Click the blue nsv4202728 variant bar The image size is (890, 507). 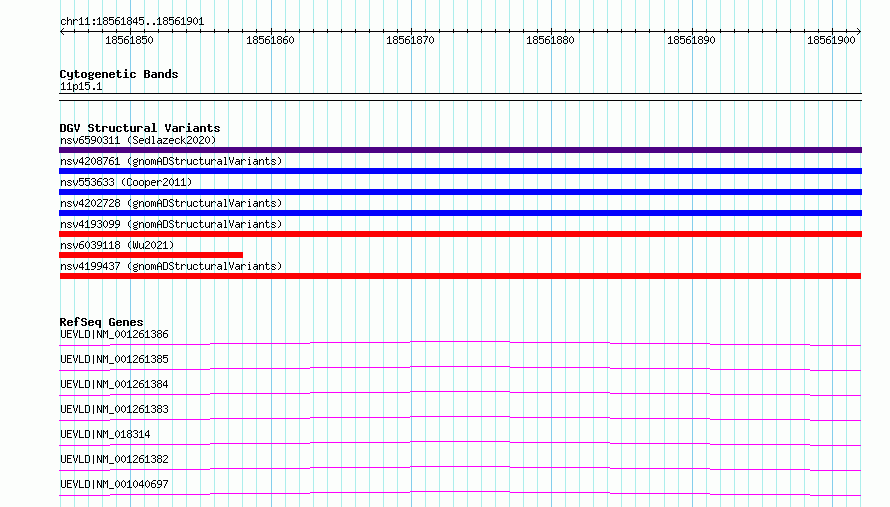pos(460,213)
